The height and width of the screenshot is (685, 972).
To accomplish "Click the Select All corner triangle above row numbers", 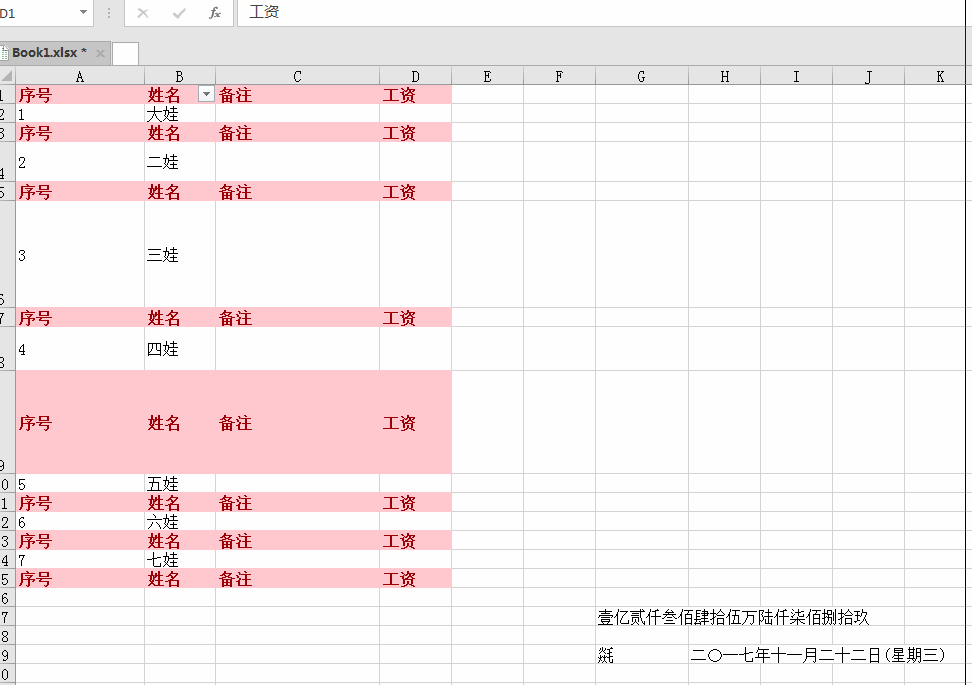I will coord(7,75).
